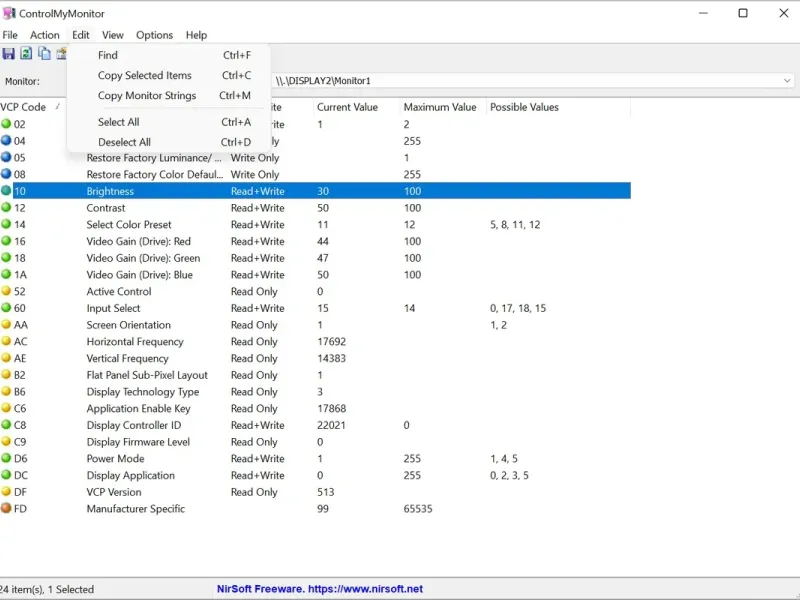Open the View menu
This screenshot has width=800, height=600.
coord(113,35)
